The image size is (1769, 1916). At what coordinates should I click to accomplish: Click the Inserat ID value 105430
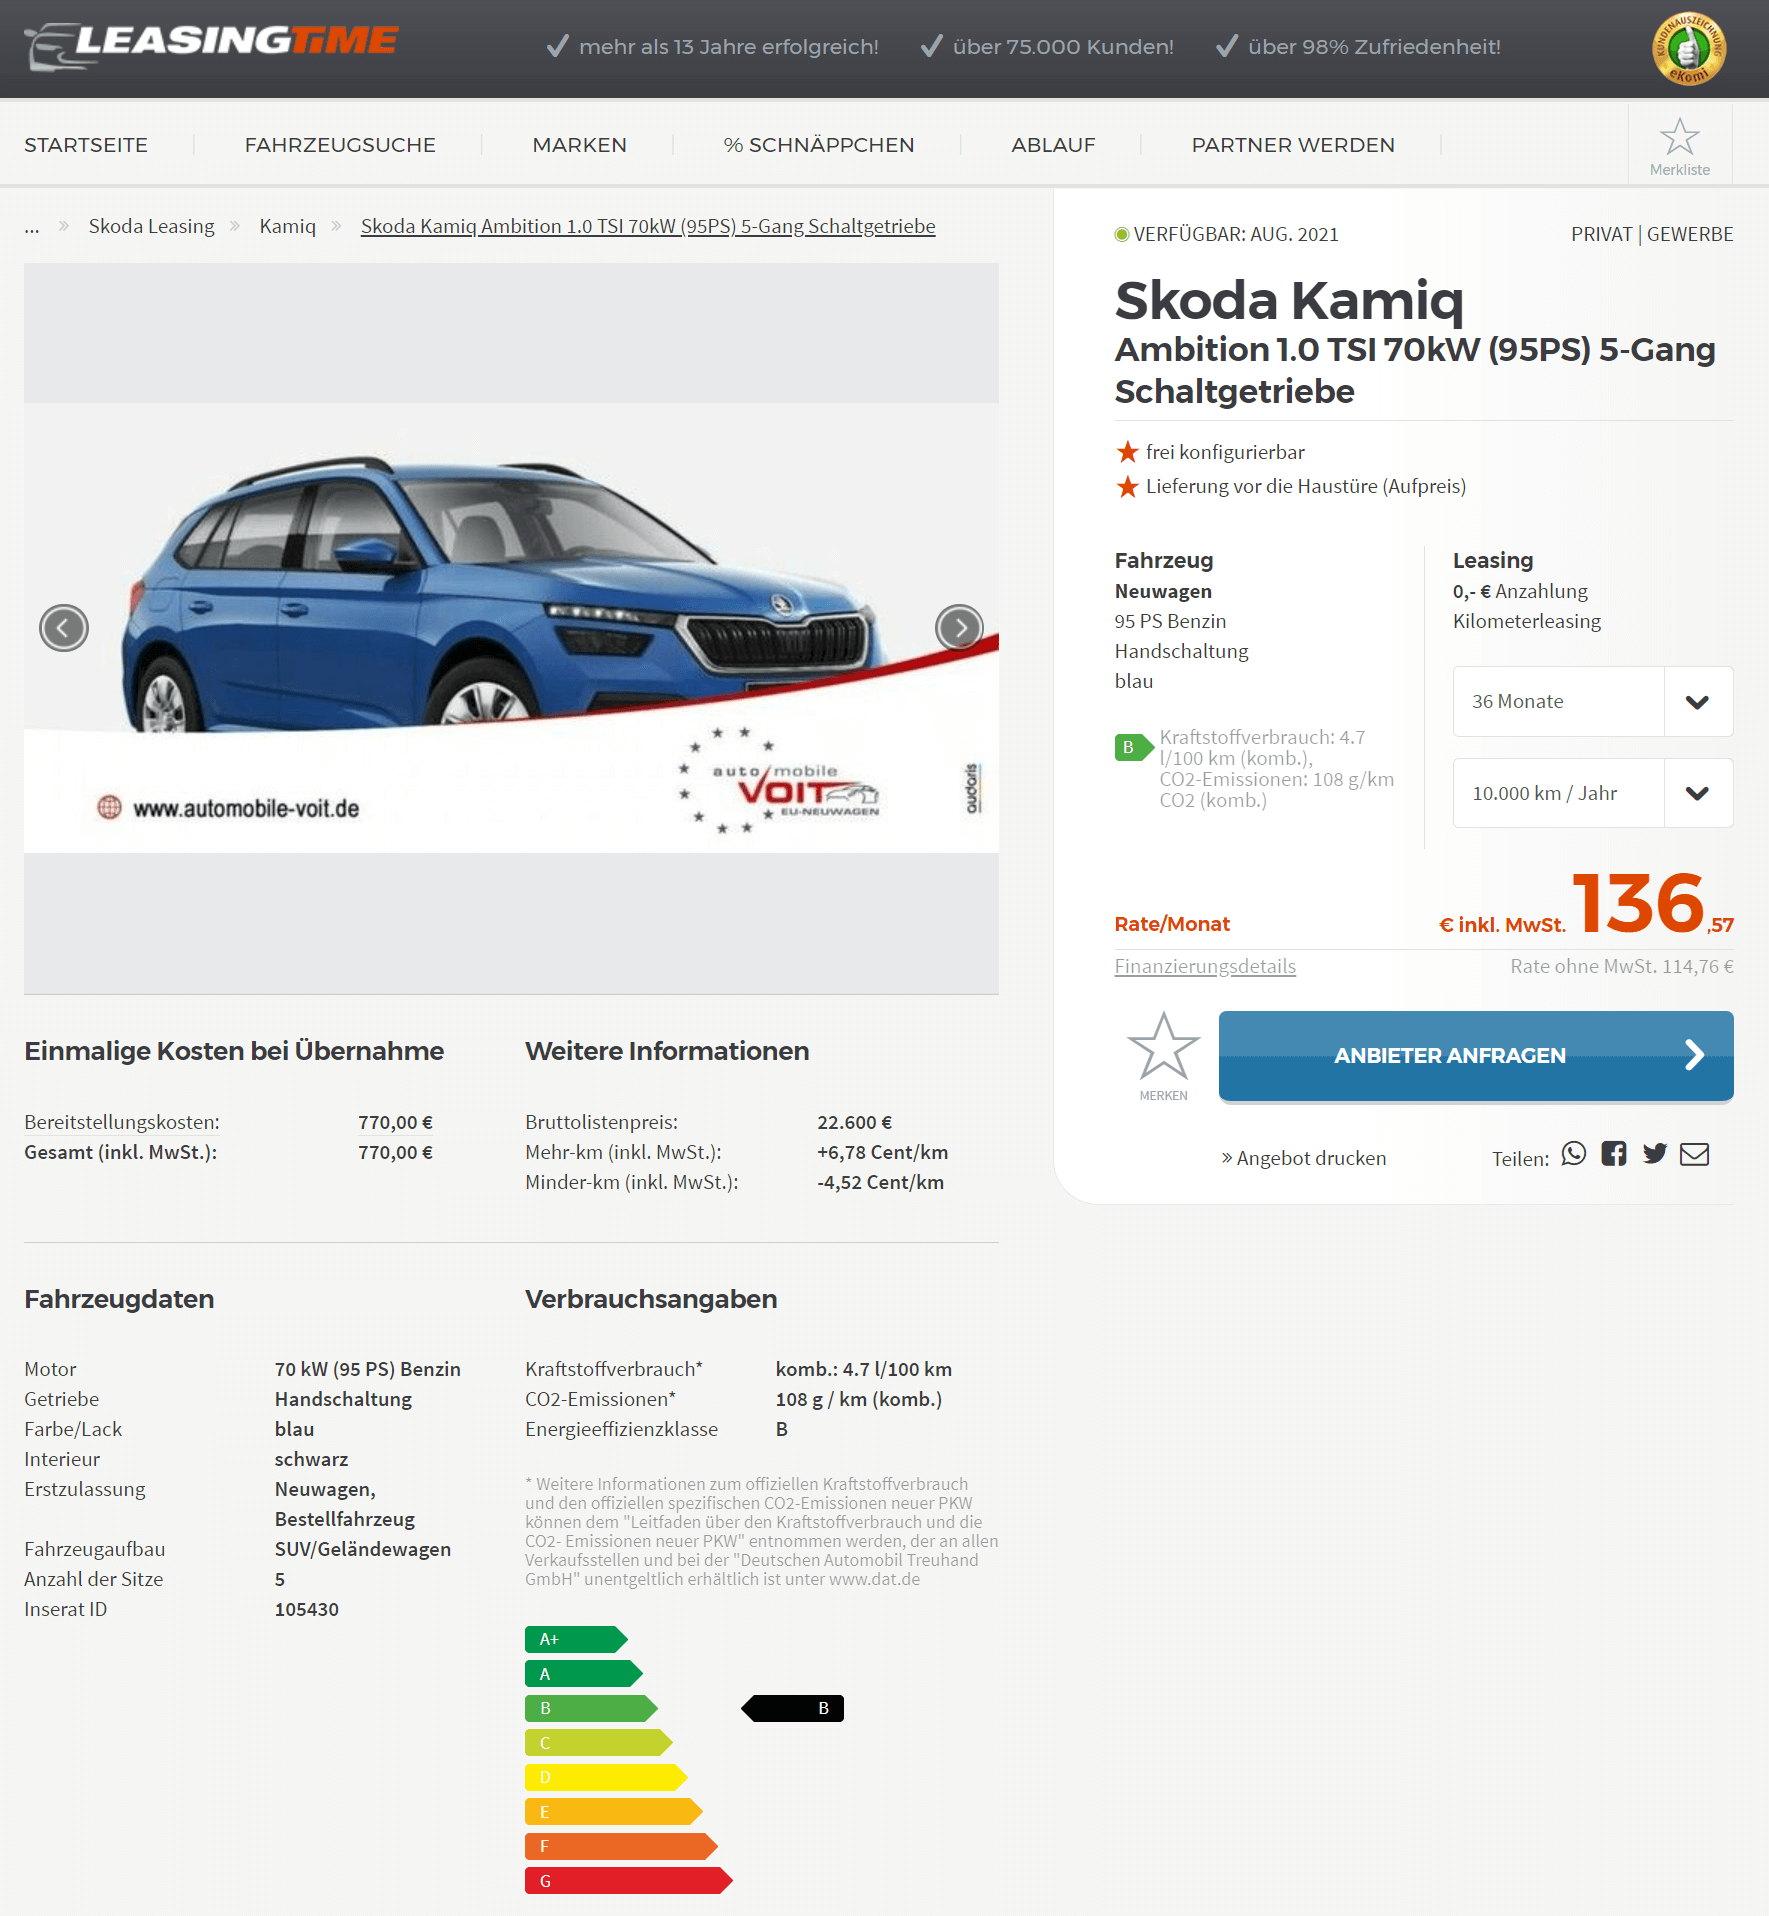click(x=307, y=1609)
